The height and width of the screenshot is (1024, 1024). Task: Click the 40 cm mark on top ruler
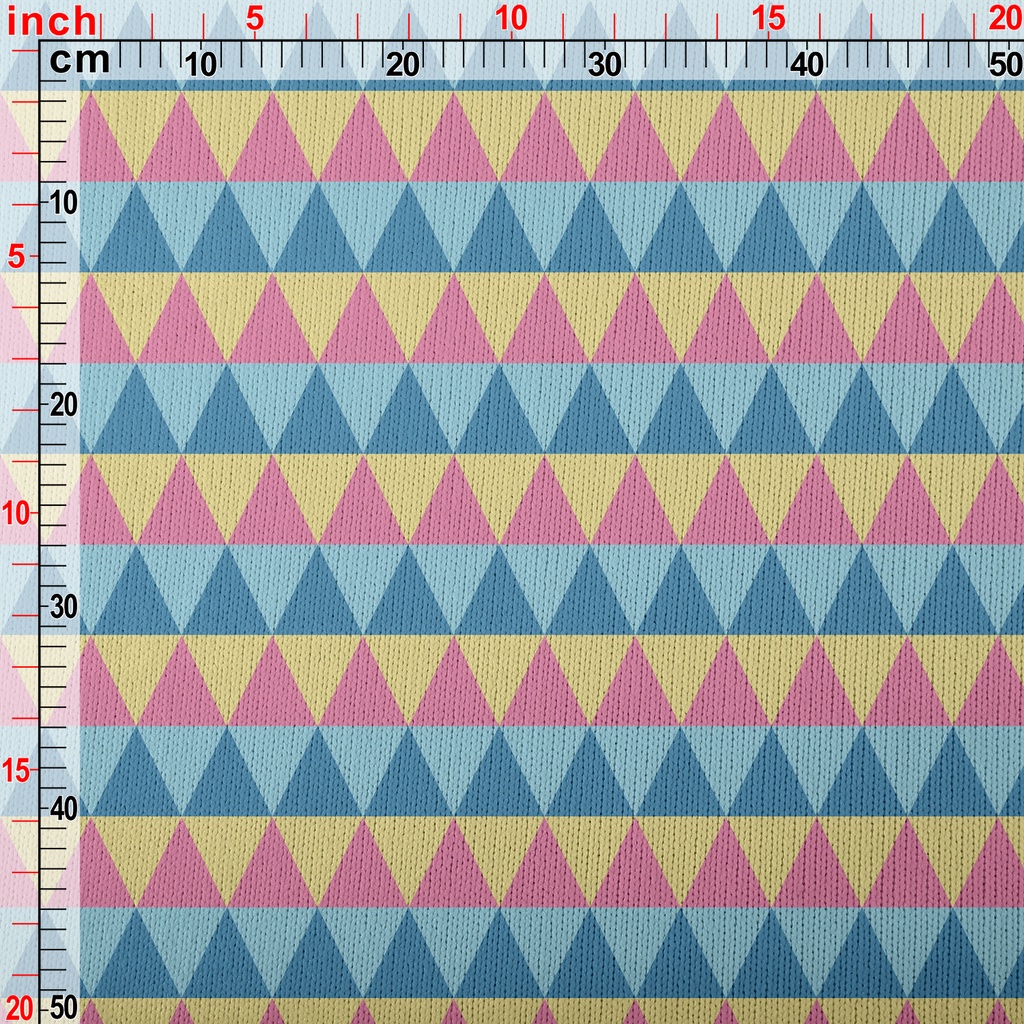(x=807, y=65)
